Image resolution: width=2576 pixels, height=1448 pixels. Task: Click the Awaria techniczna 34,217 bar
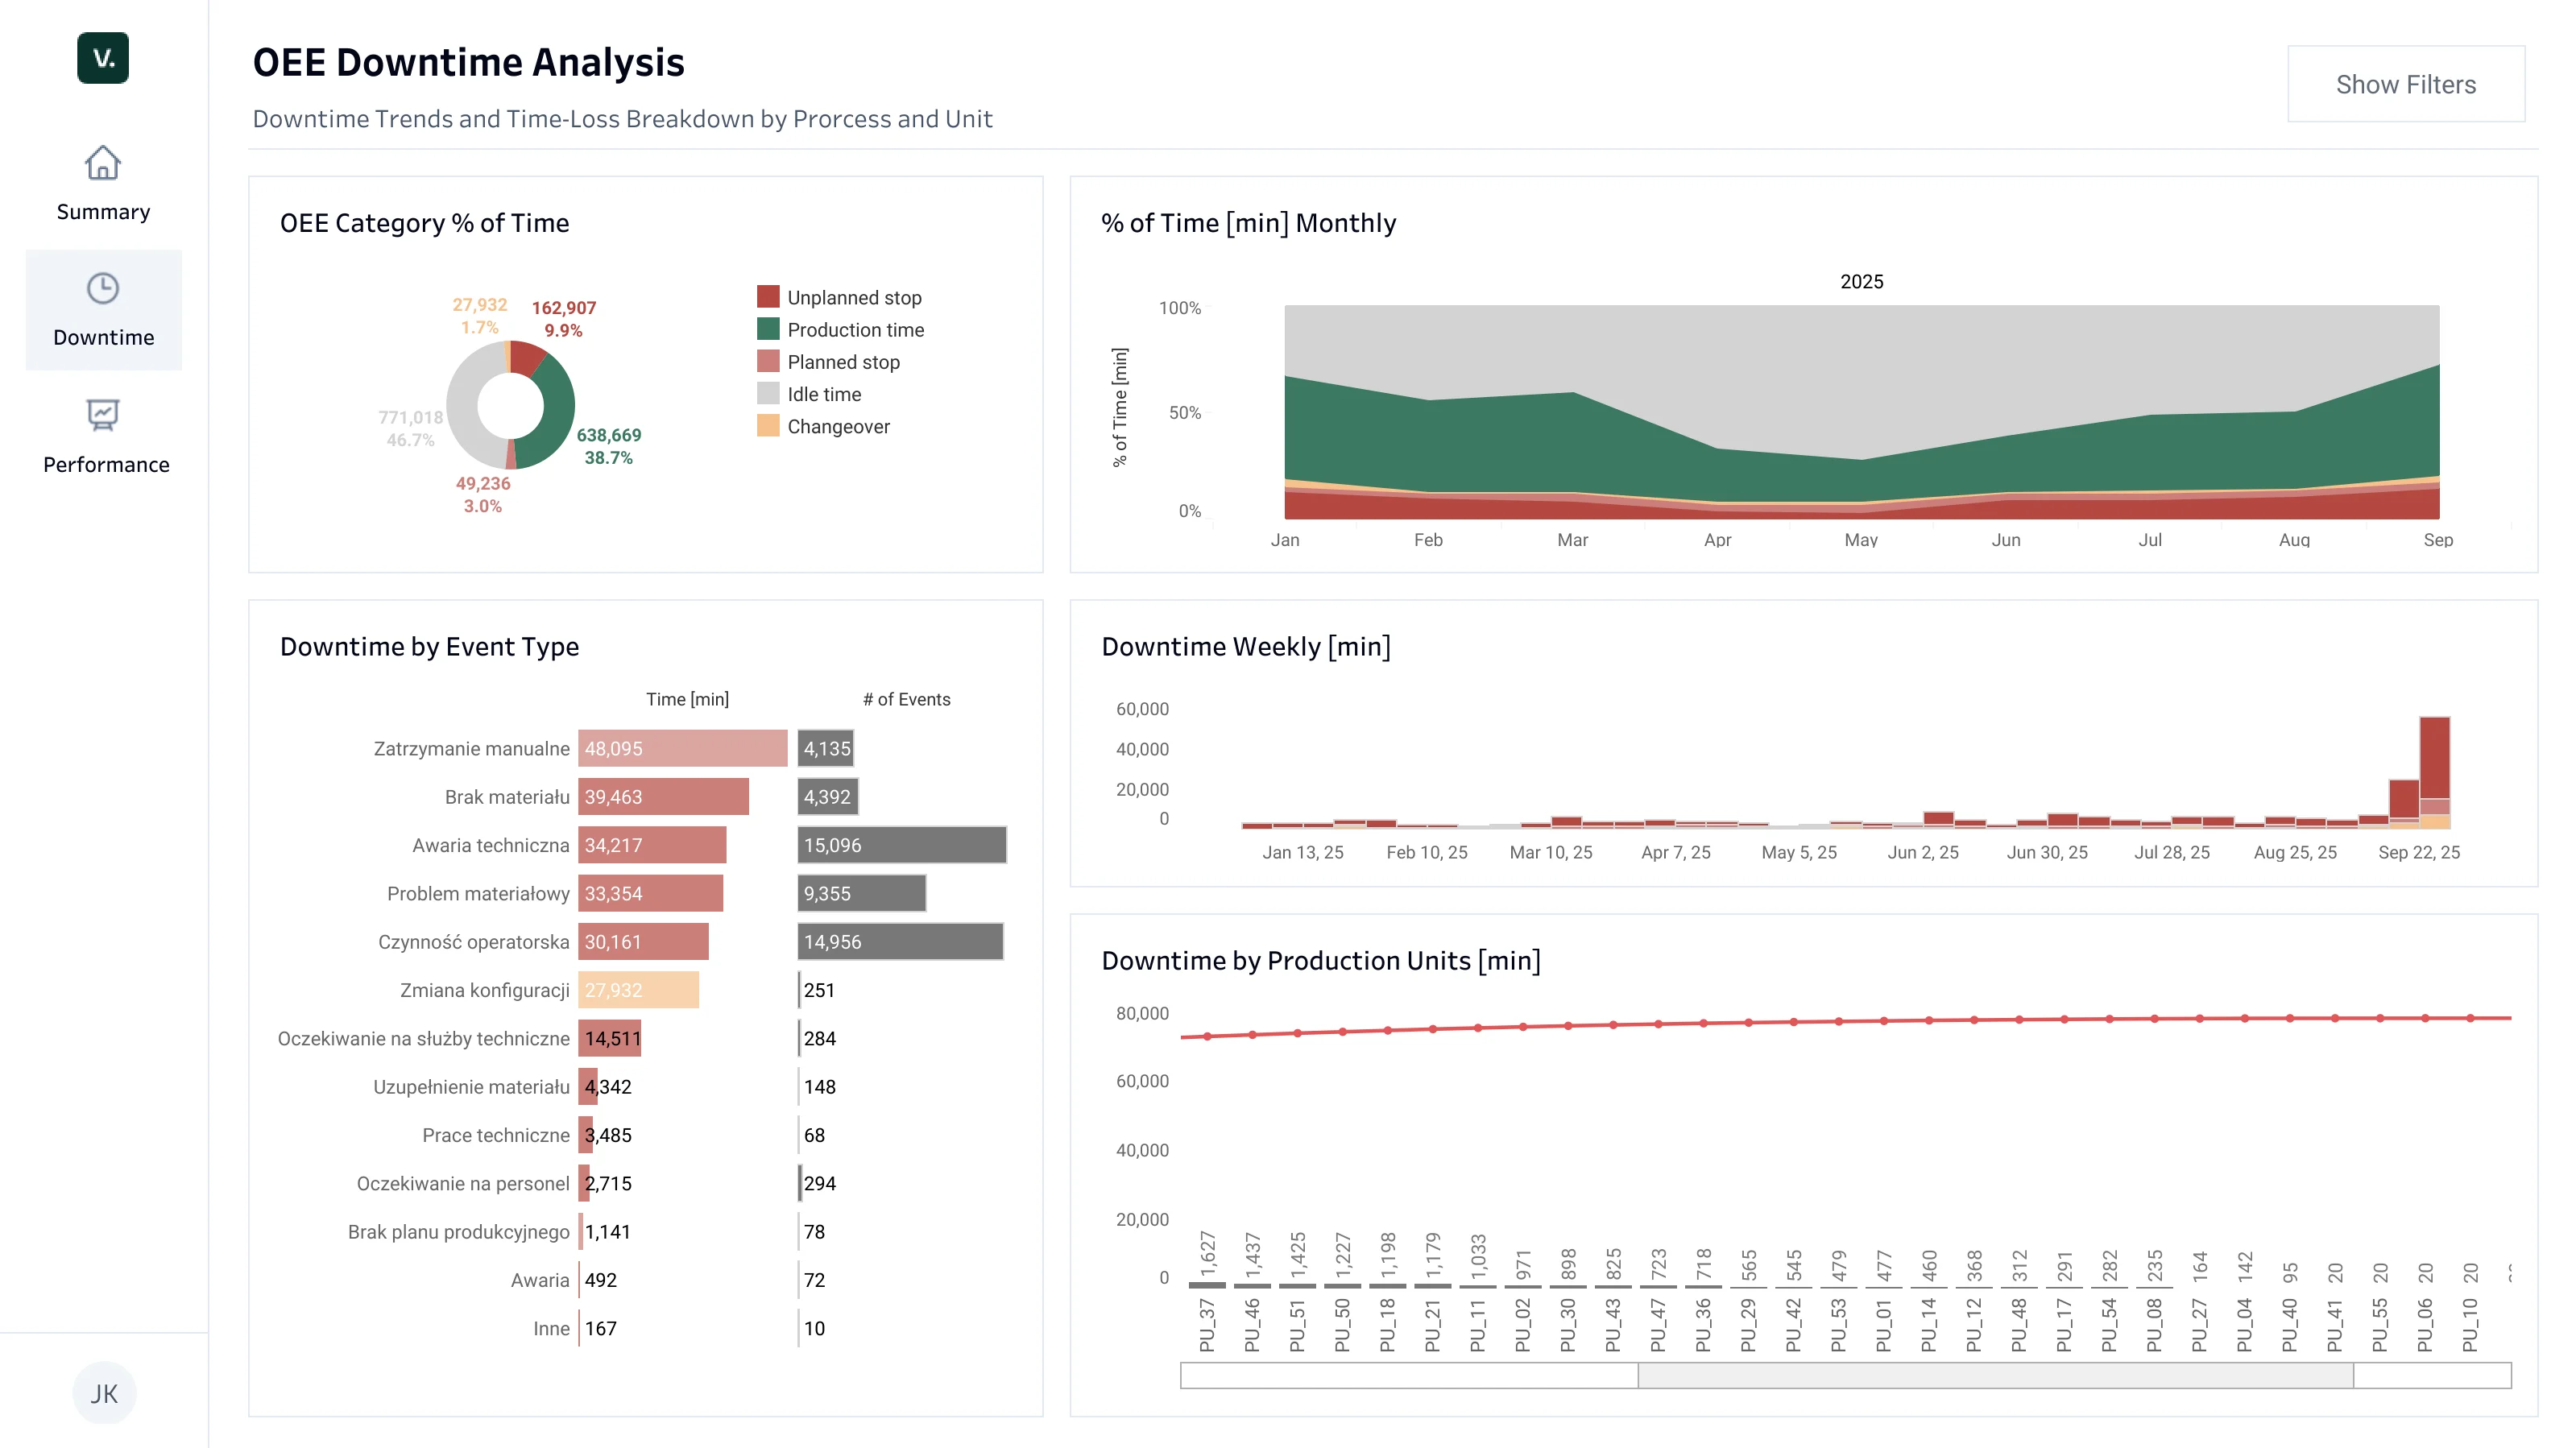pyautogui.click(x=652, y=845)
